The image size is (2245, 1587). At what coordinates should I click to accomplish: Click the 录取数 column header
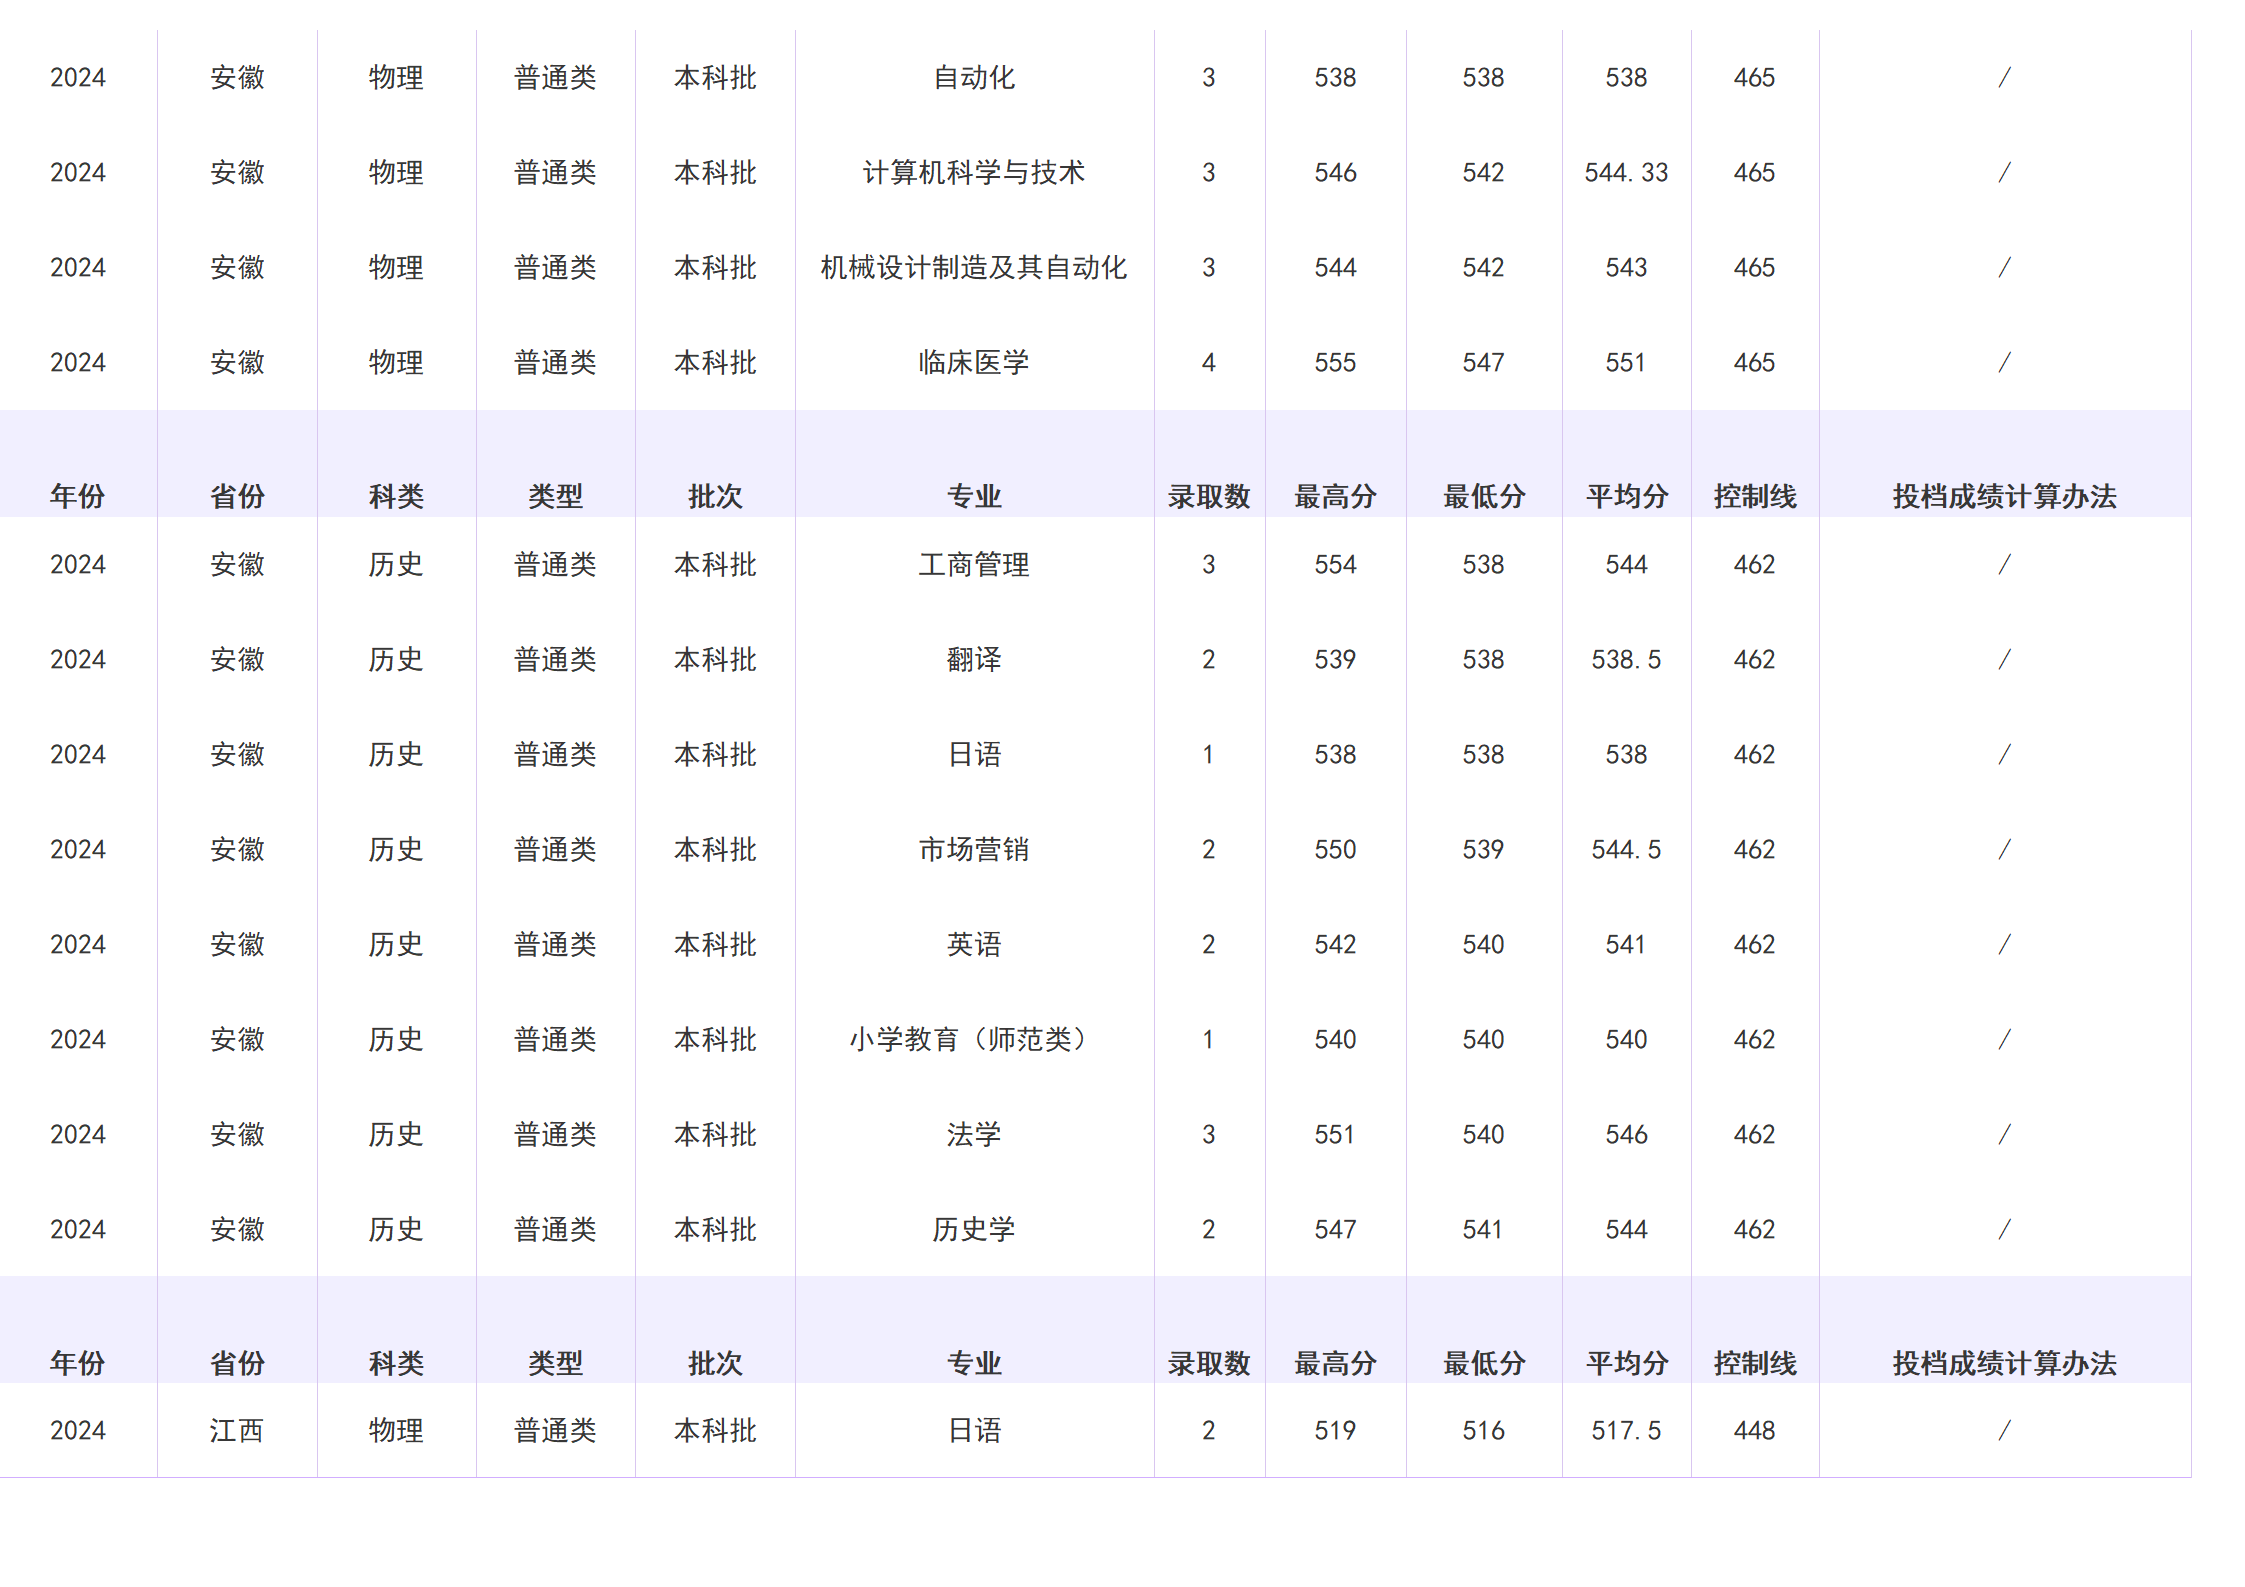[1208, 492]
